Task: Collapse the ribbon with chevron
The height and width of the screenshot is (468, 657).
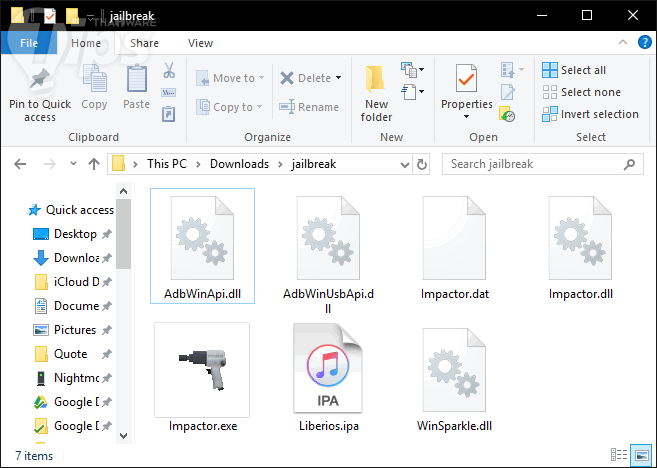Action: (x=623, y=42)
